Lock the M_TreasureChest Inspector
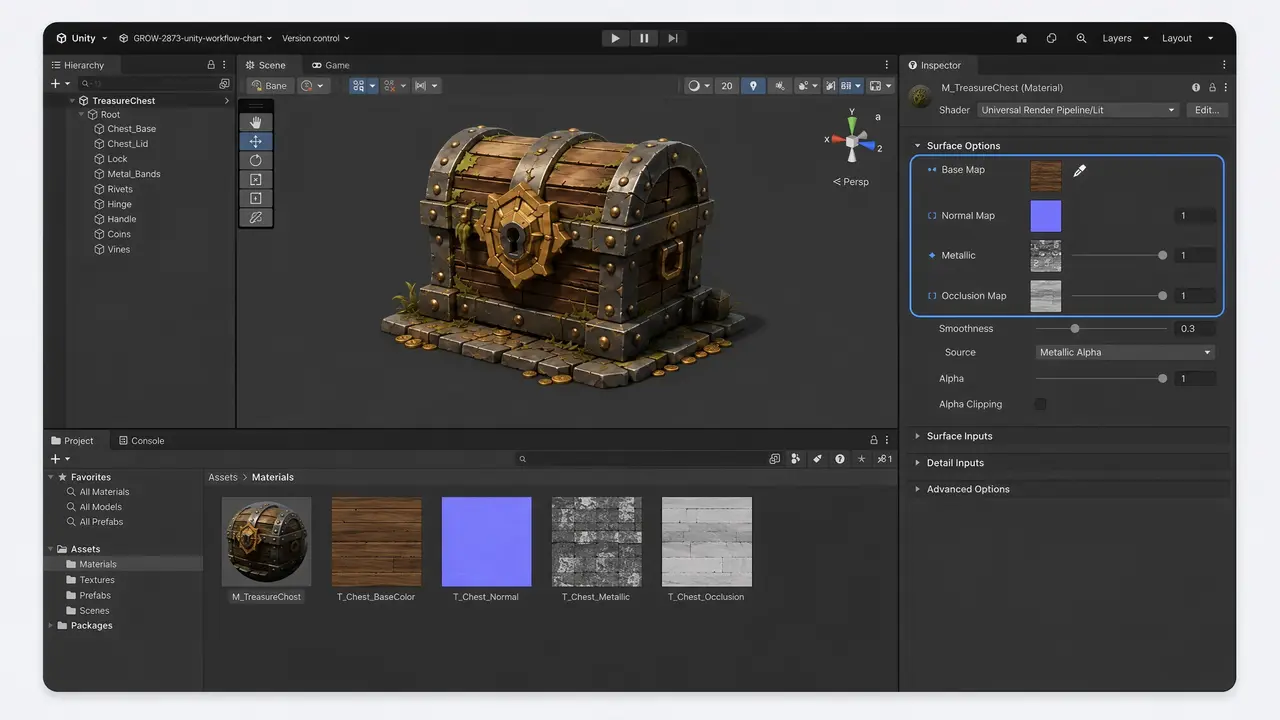Screen dimensions: 1280x720 click(1212, 88)
